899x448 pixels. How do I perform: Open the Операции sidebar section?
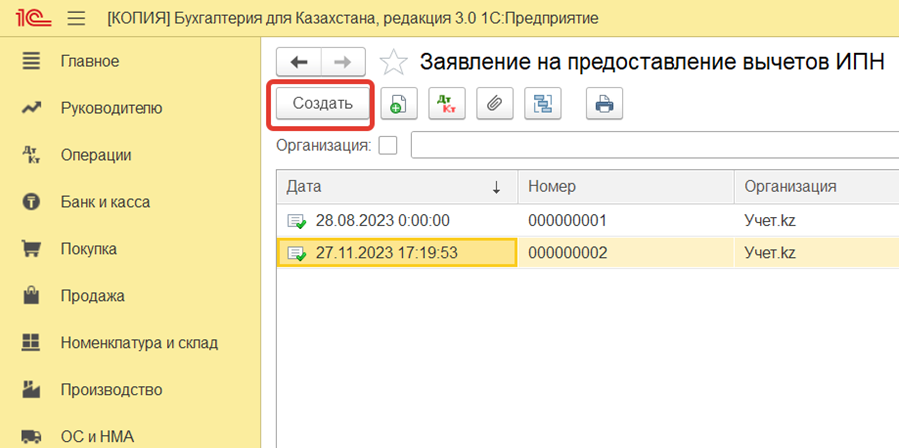click(95, 155)
